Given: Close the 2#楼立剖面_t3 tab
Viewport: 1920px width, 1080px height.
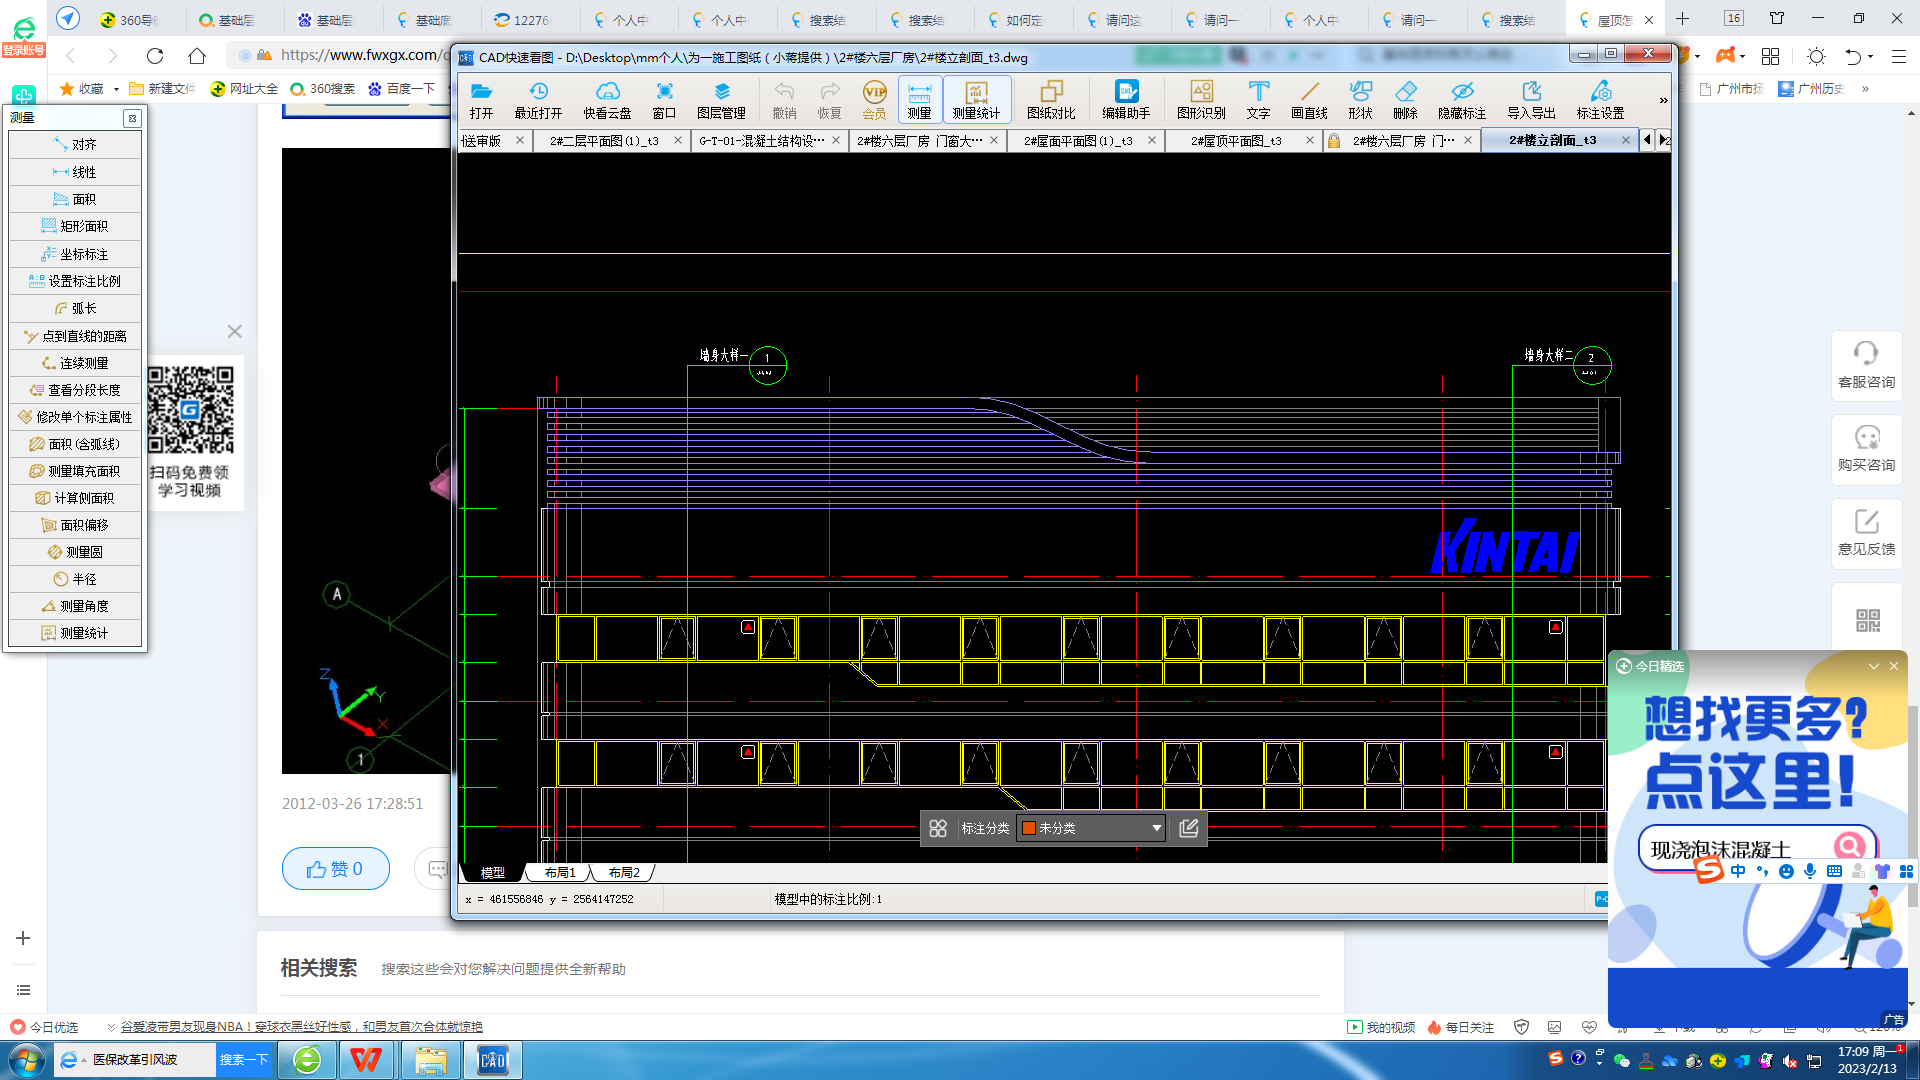Looking at the screenshot, I should [x=1625, y=141].
